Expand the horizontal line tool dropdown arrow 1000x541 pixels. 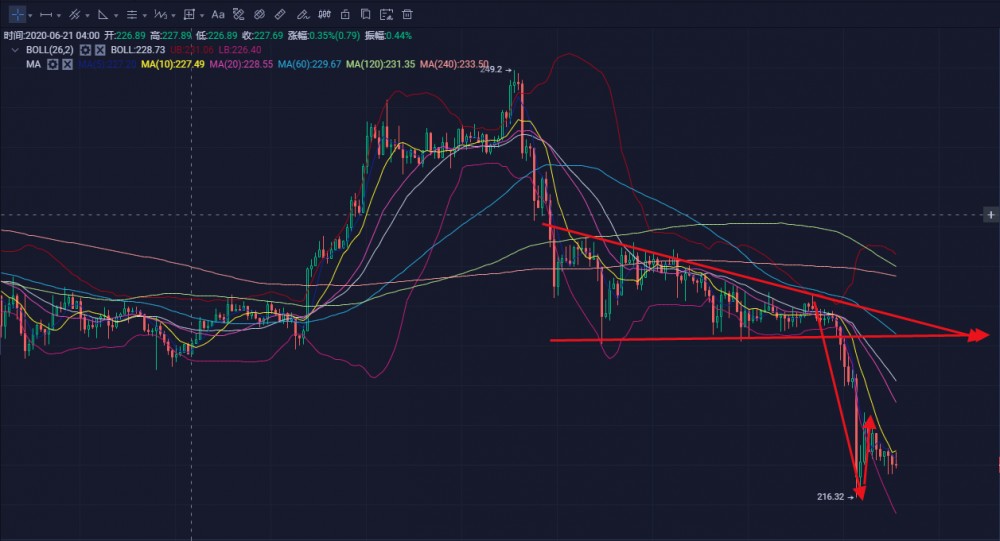59,16
